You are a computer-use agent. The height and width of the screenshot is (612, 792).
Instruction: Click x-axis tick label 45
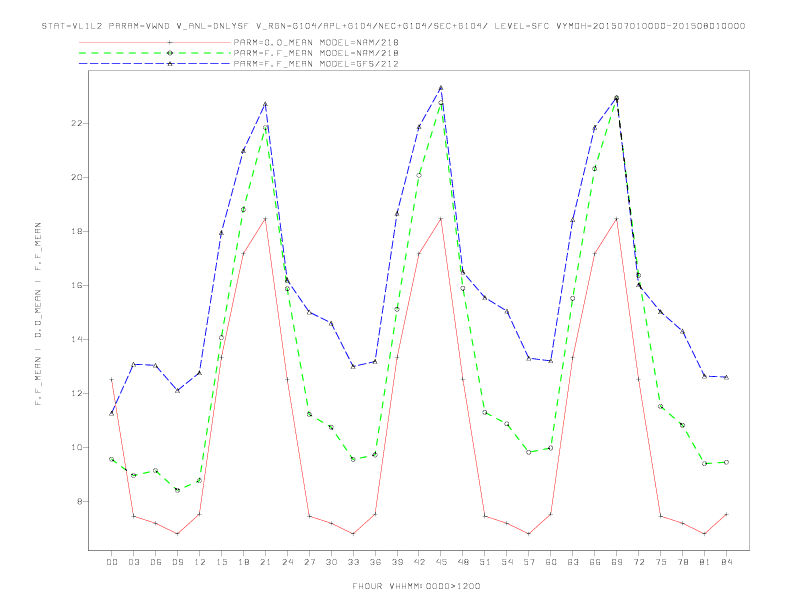click(x=441, y=562)
